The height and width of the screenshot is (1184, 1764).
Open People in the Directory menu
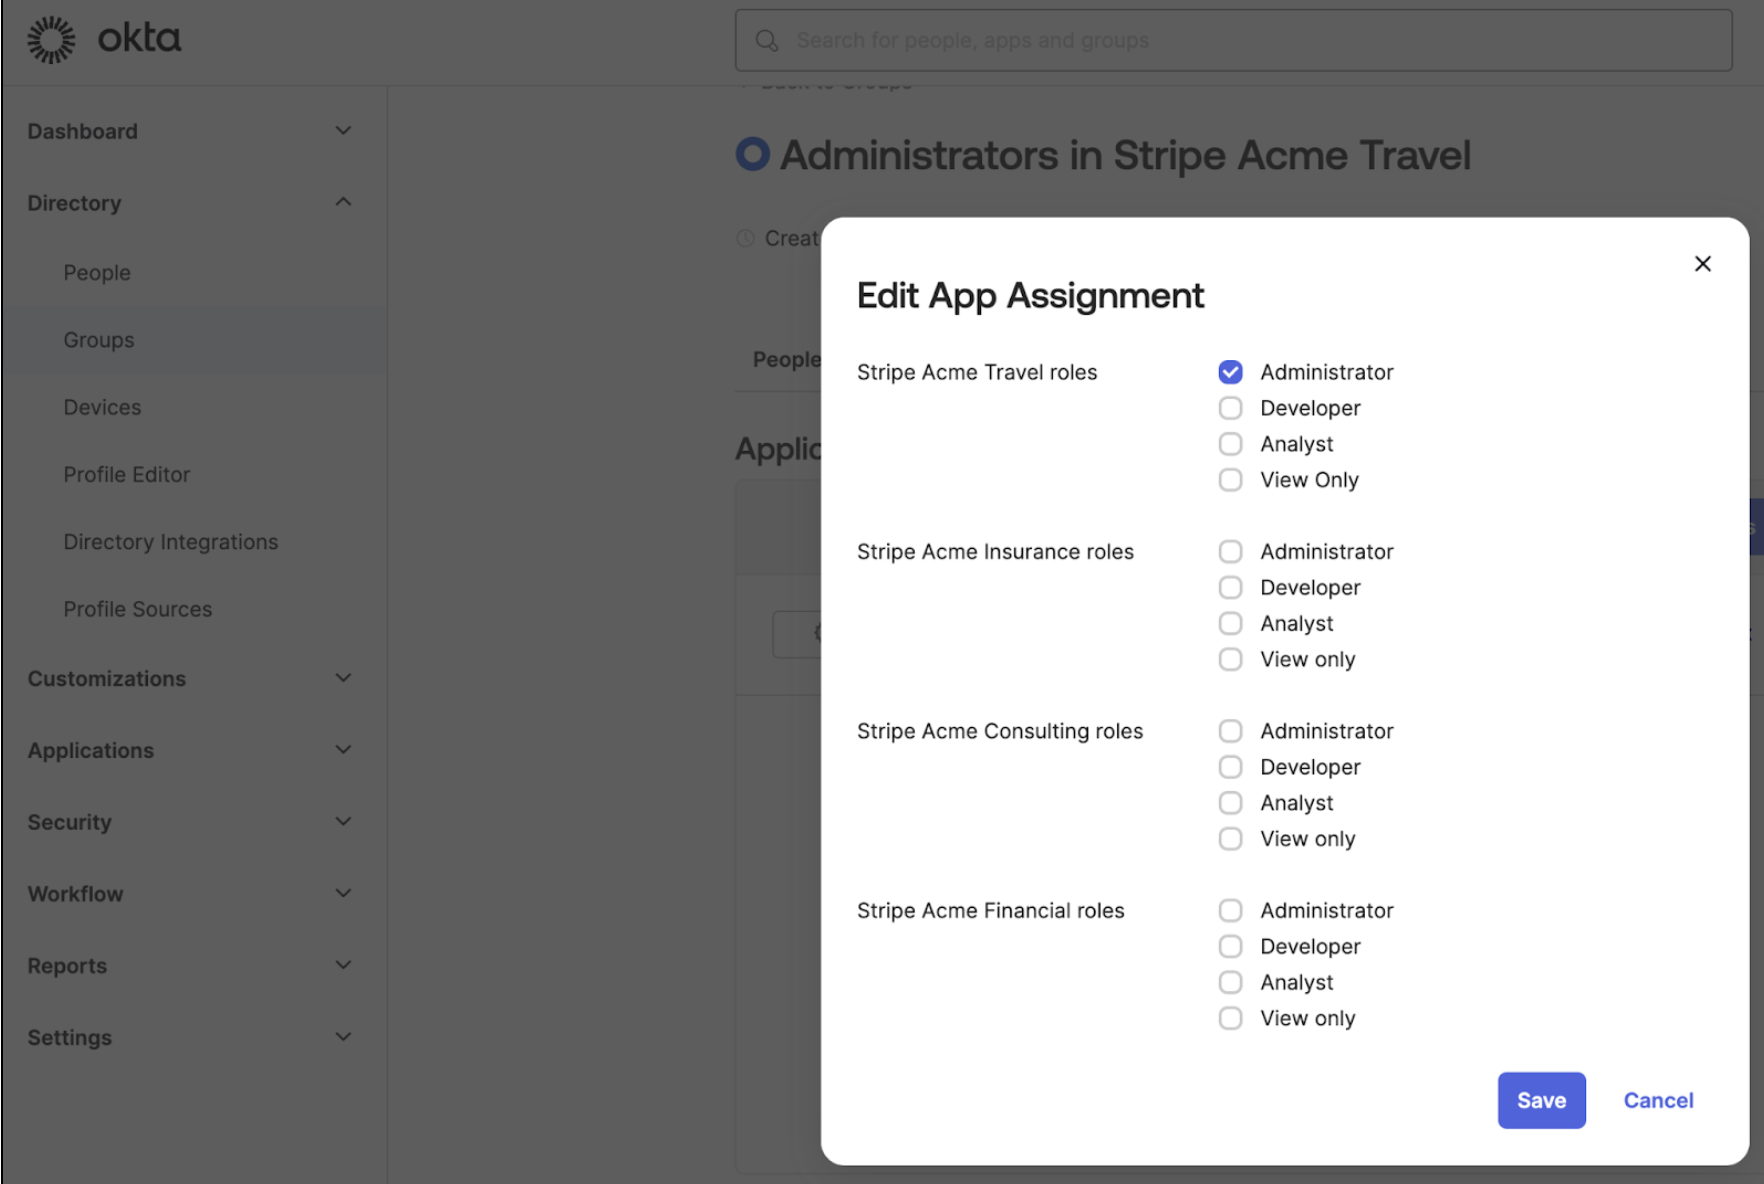97,273
